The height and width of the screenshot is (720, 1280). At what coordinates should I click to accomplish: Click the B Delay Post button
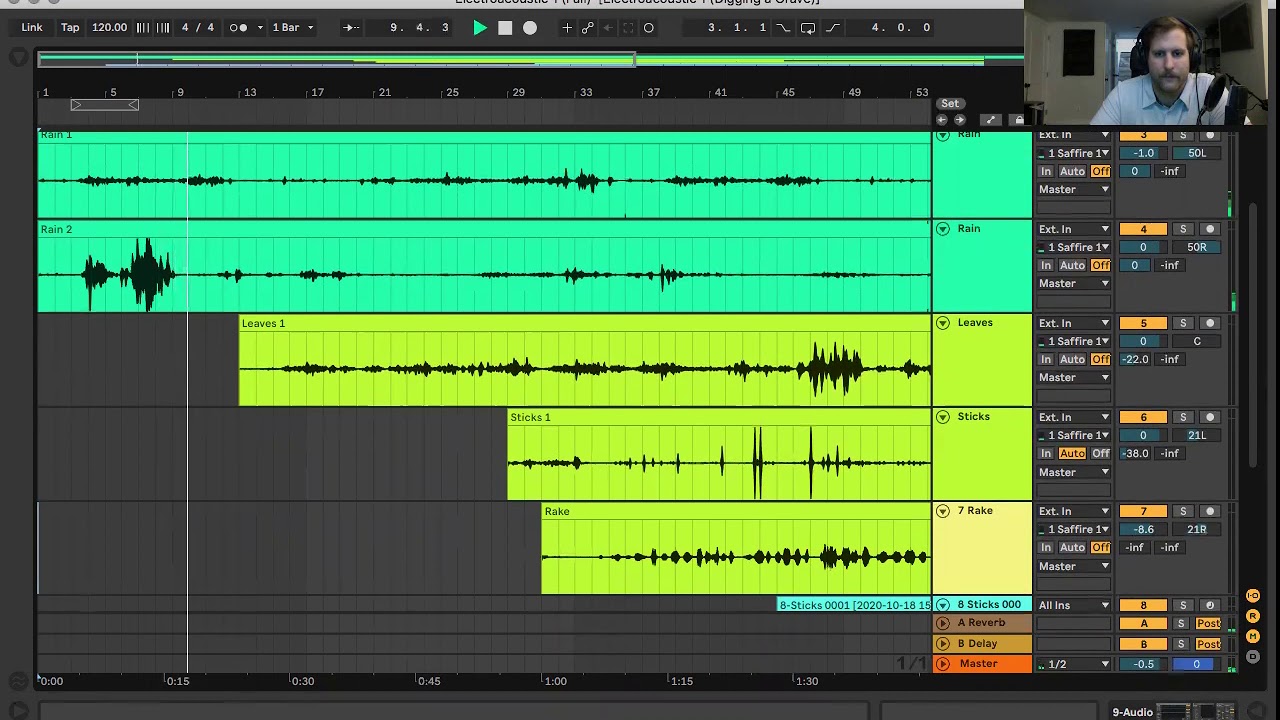tap(1208, 644)
